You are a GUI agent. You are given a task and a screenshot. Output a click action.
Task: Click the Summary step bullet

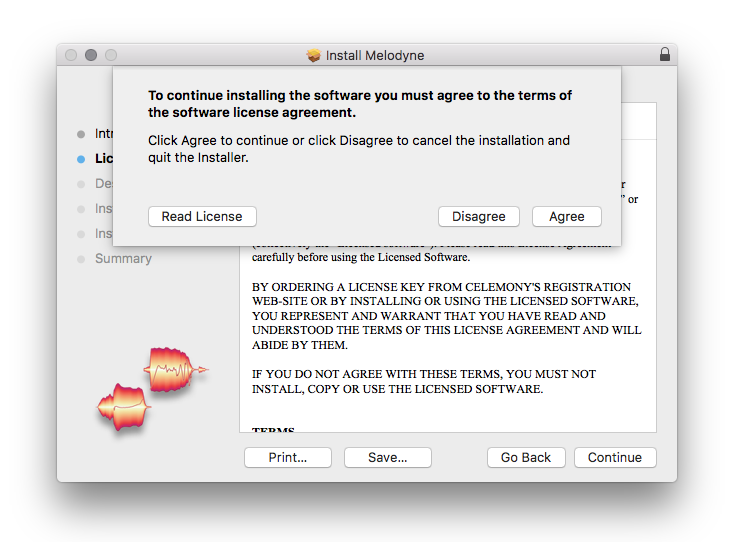coord(81,259)
